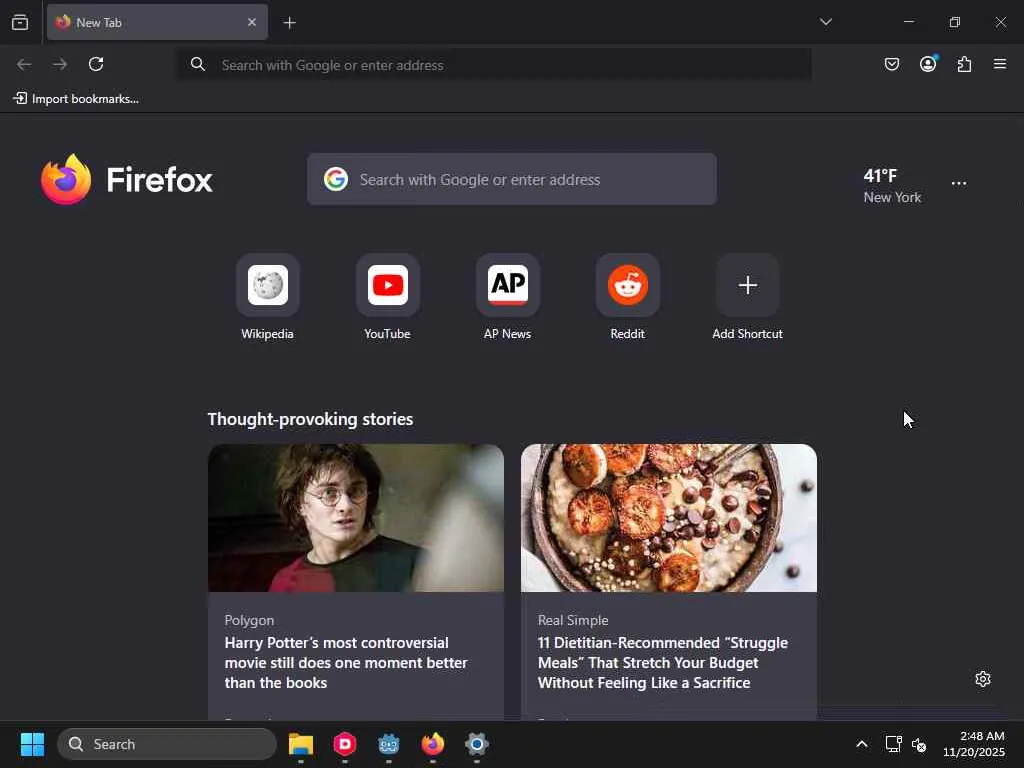The width and height of the screenshot is (1024, 768).
Task: Open the application hamburger menu
Action: (x=1000, y=64)
